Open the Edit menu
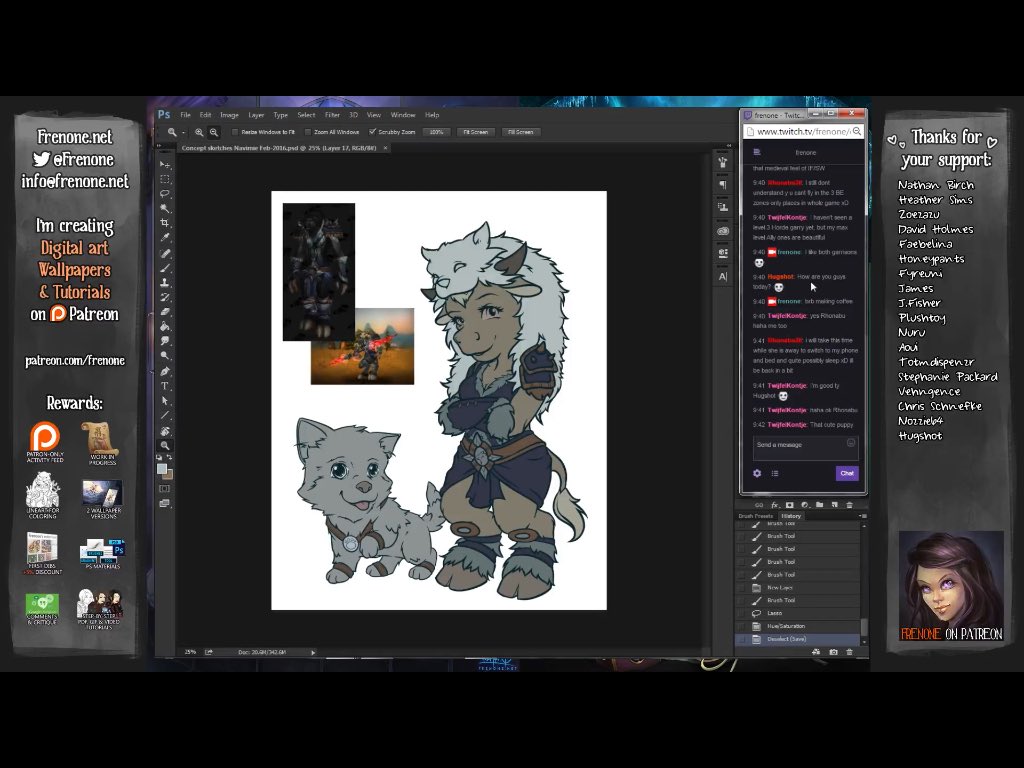 click(x=205, y=115)
